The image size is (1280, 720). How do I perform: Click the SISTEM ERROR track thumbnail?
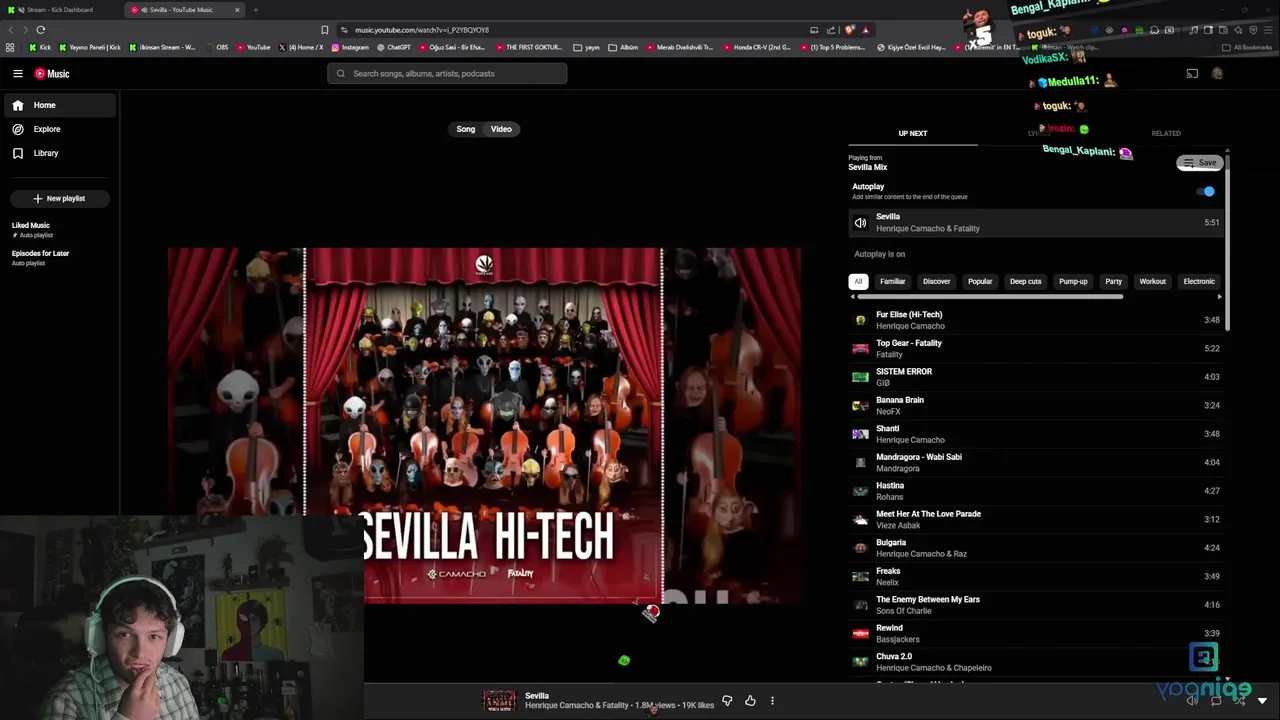pos(860,377)
